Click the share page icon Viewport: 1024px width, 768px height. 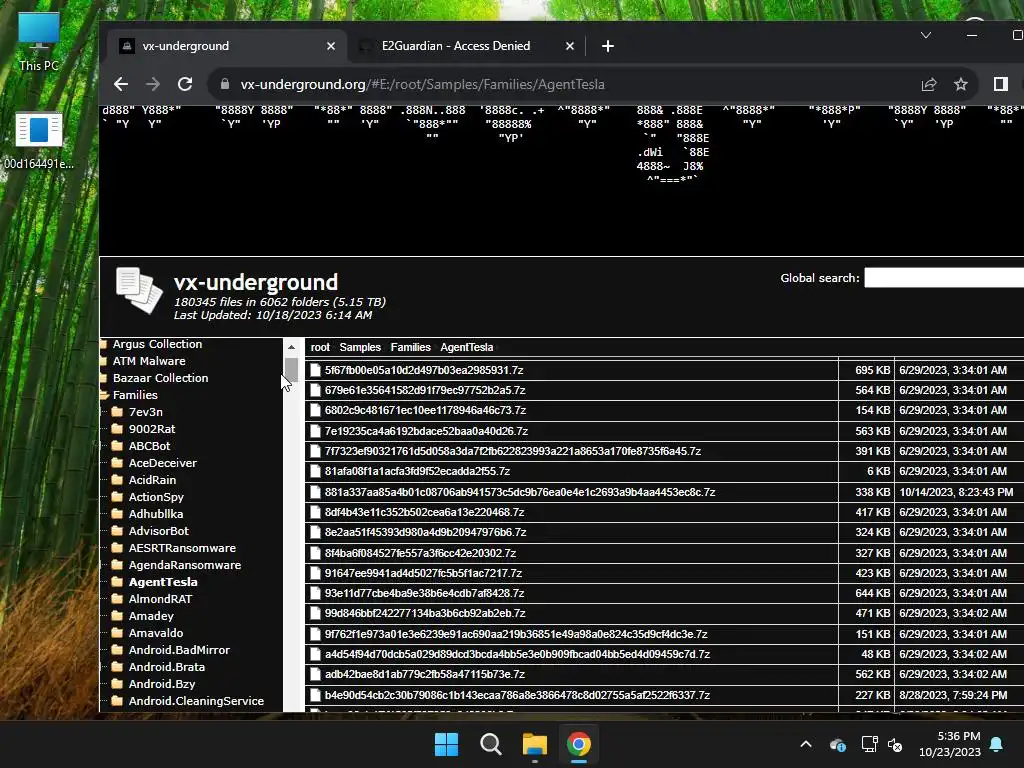coord(929,84)
